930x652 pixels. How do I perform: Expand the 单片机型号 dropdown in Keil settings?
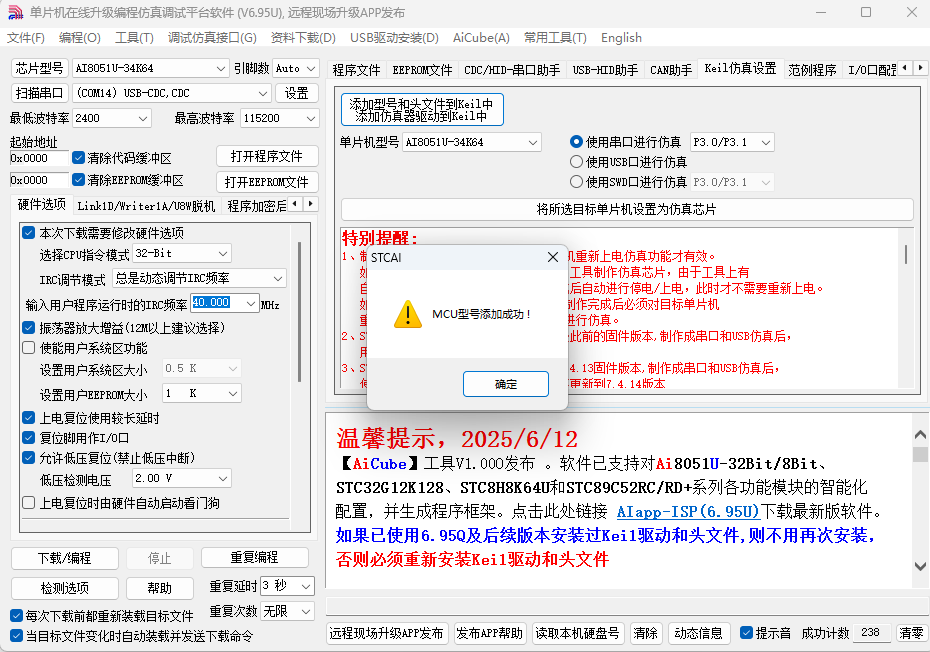533,142
